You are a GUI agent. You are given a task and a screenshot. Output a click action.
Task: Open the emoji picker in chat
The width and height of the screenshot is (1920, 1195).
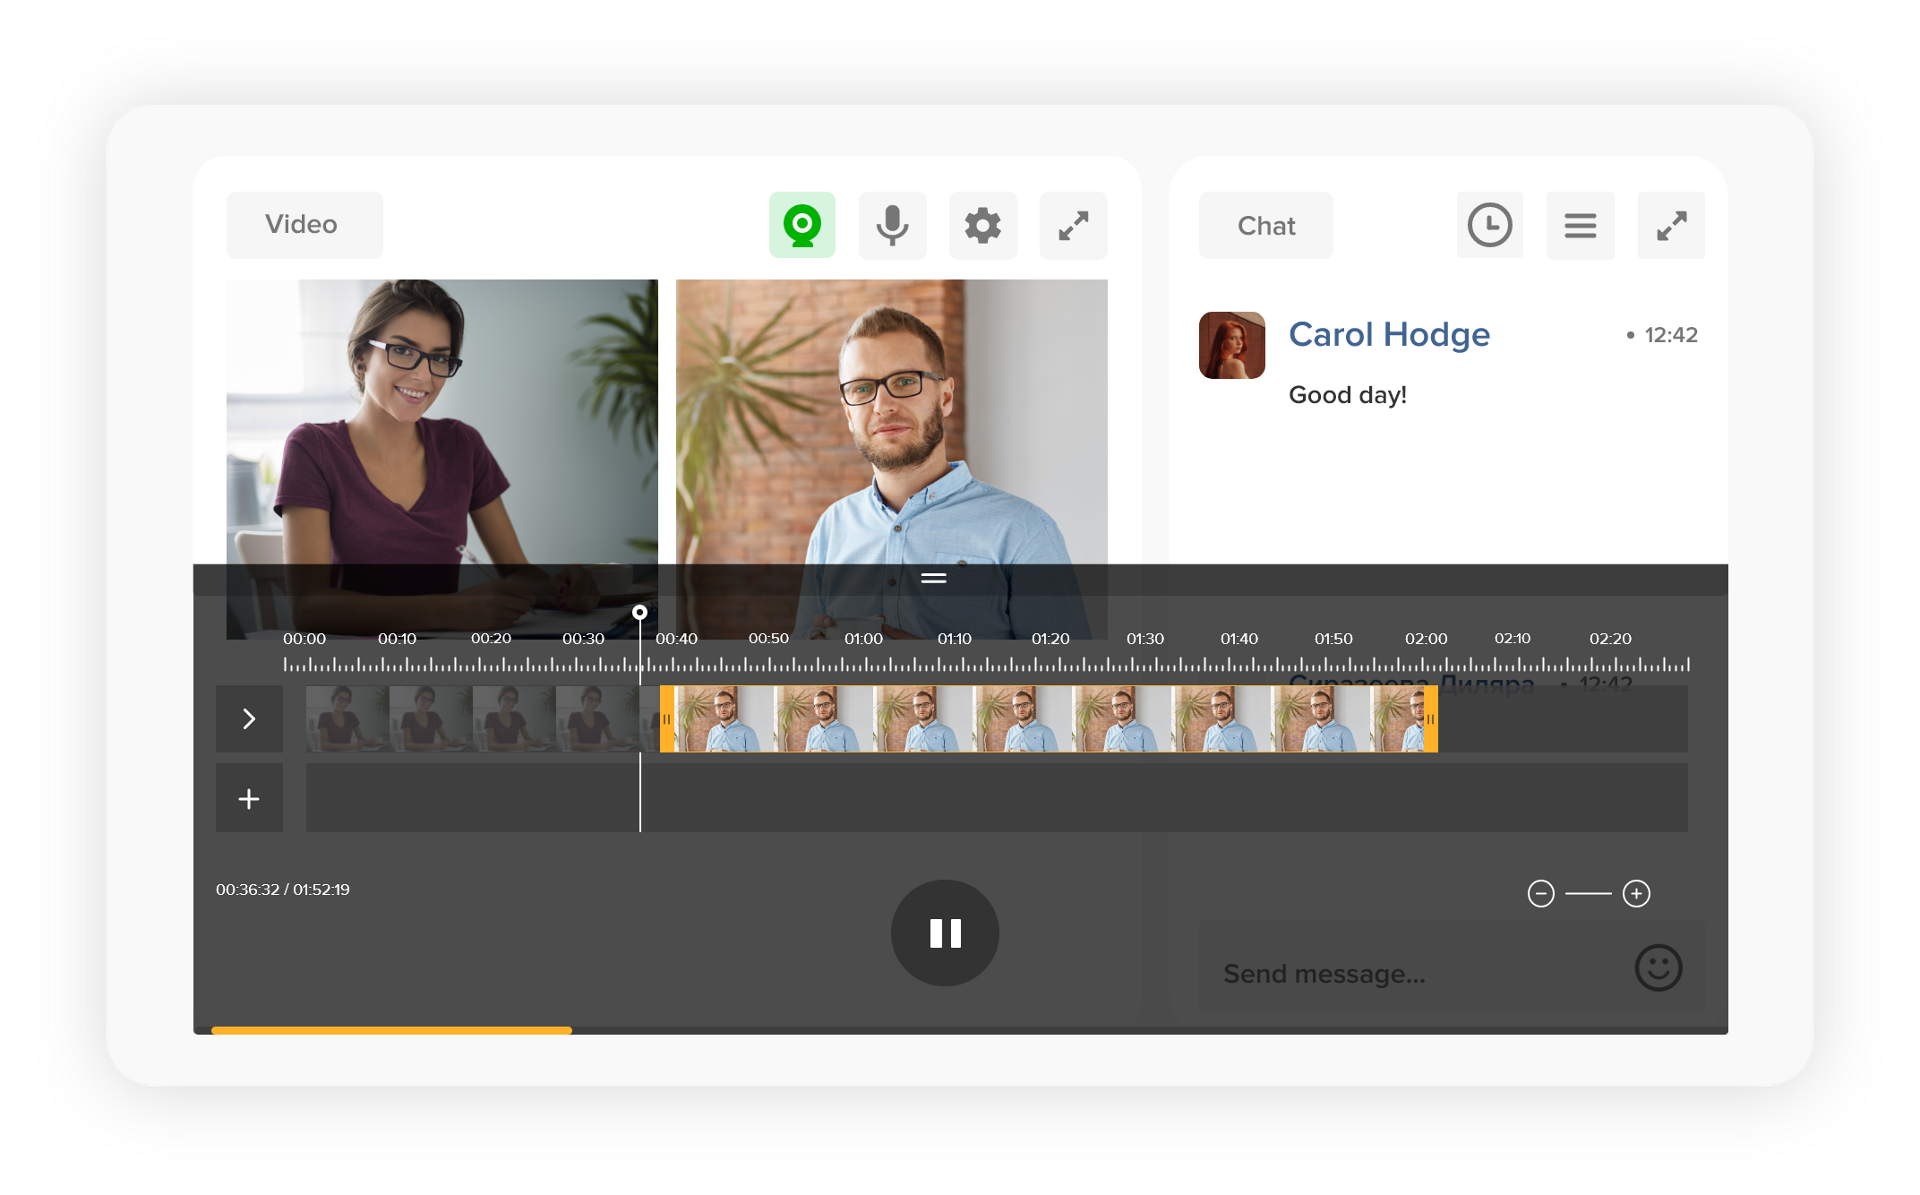(x=1657, y=968)
